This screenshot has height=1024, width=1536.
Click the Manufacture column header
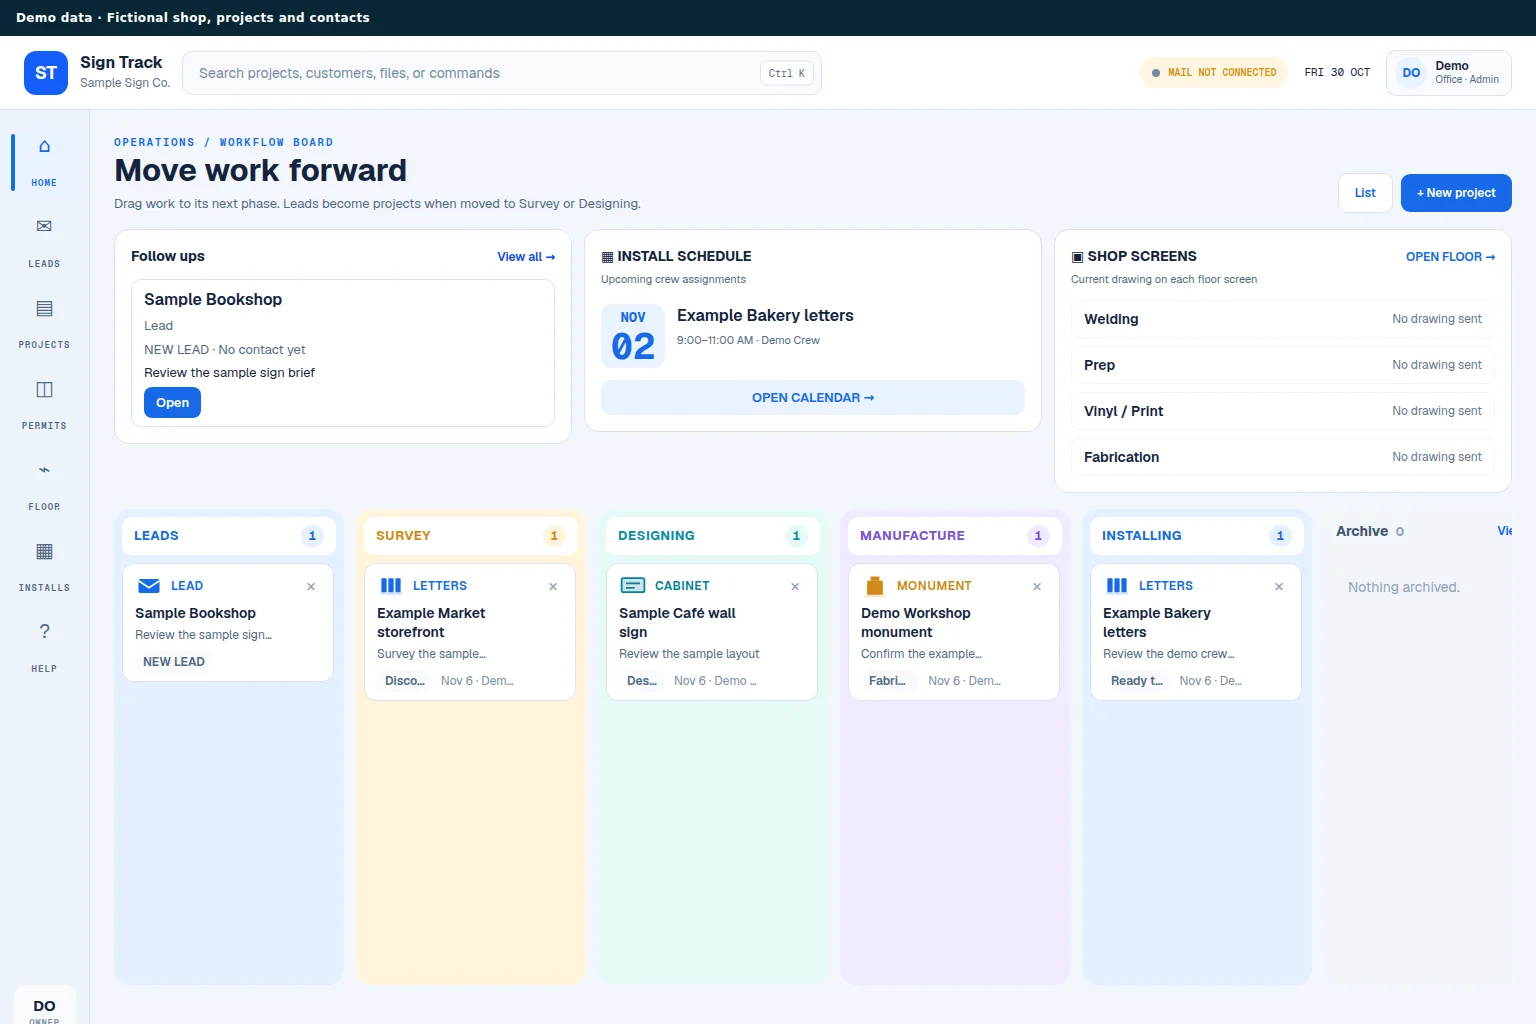pos(954,536)
